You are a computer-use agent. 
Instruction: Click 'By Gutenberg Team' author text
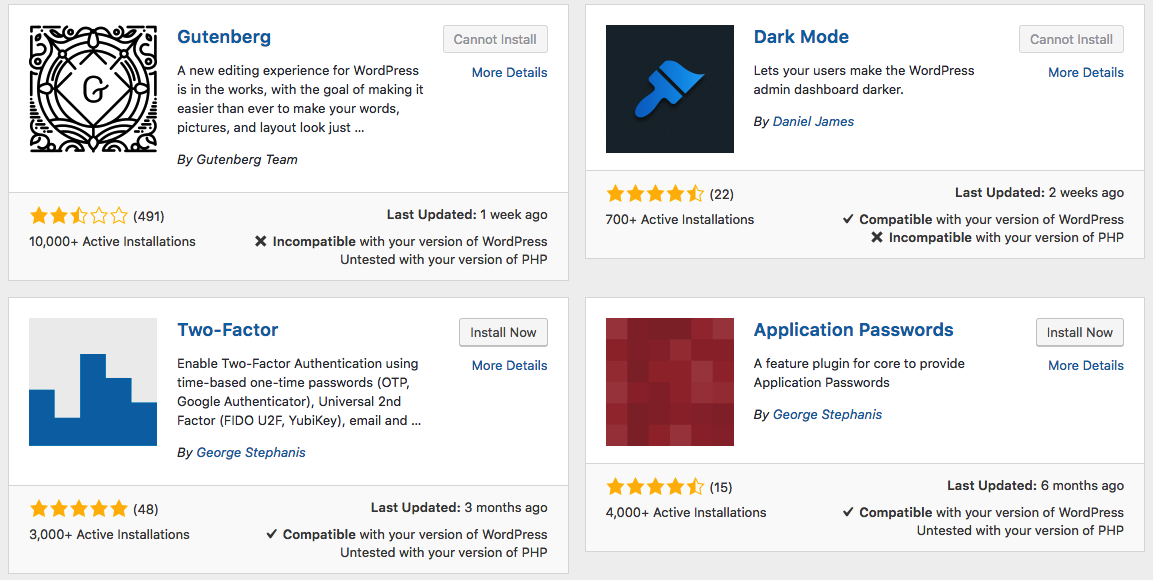[x=238, y=160]
